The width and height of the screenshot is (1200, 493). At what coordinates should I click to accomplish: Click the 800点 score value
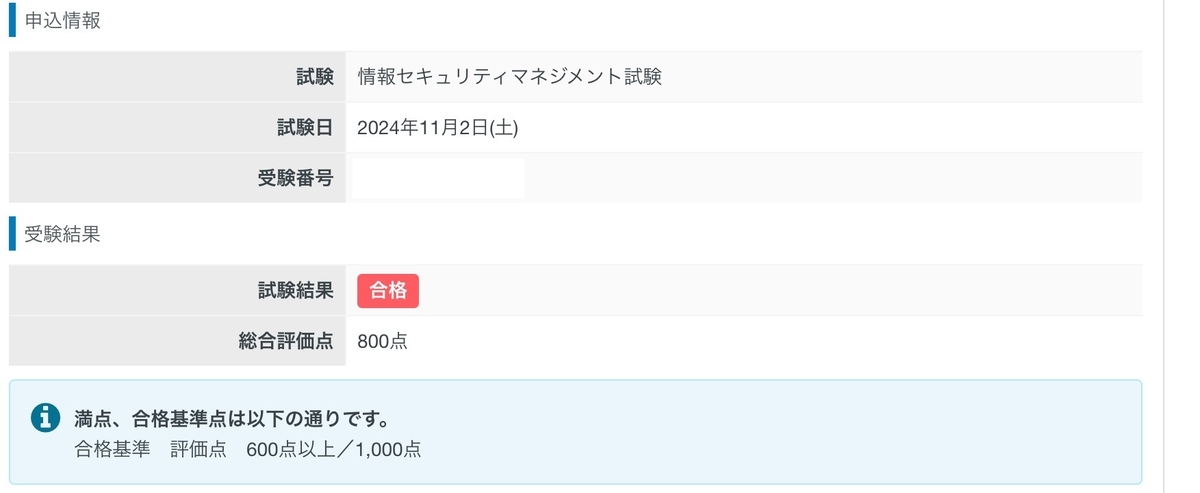click(x=382, y=342)
